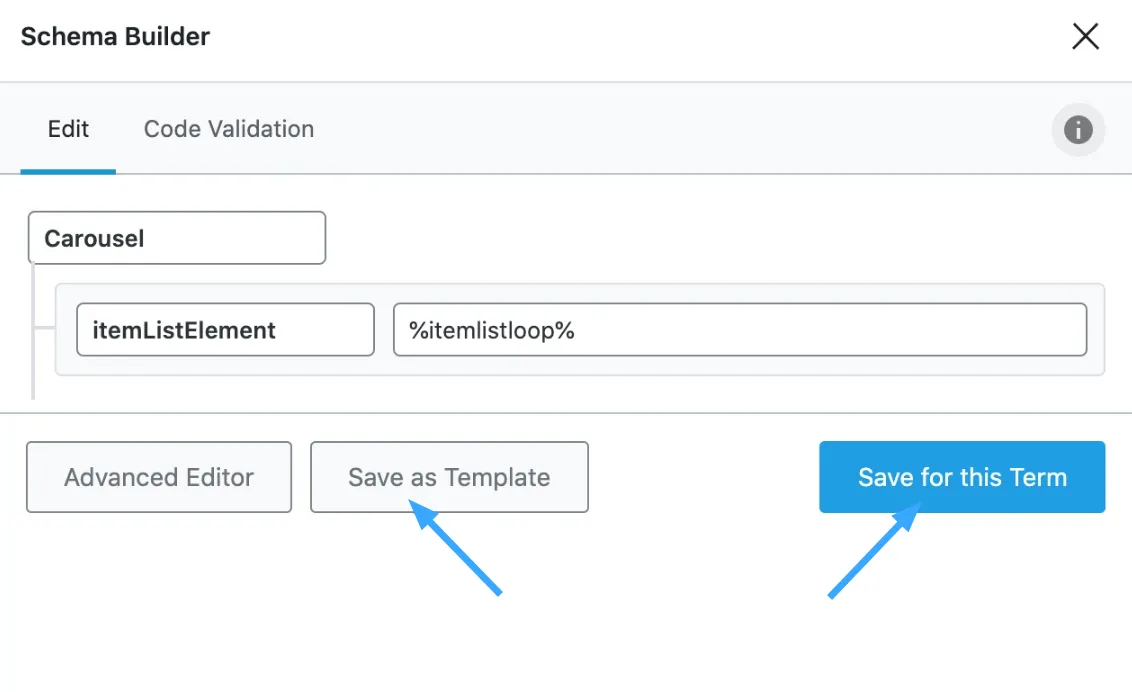The height and width of the screenshot is (692, 1132).
Task: Click the Advanced Editor button
Action: point(159,477)
